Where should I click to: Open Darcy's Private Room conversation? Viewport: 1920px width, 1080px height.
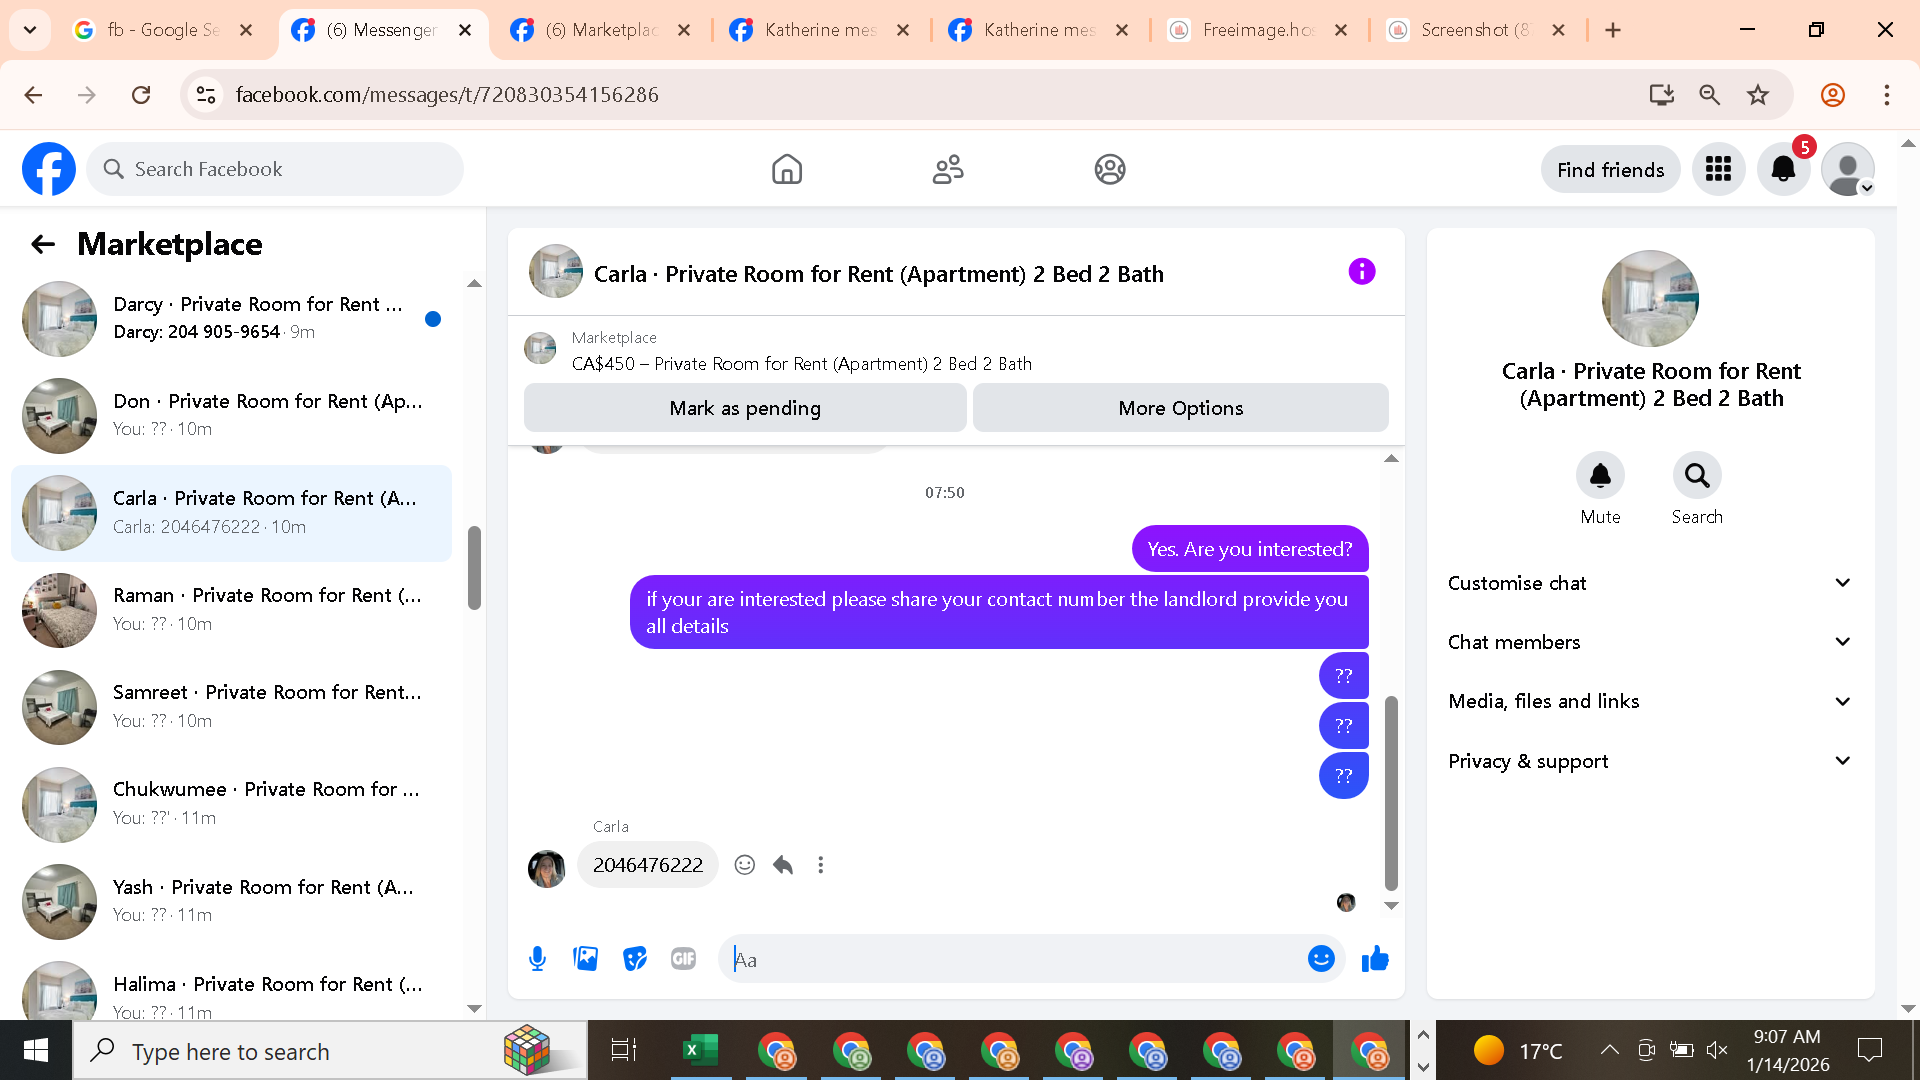[232, 318]
